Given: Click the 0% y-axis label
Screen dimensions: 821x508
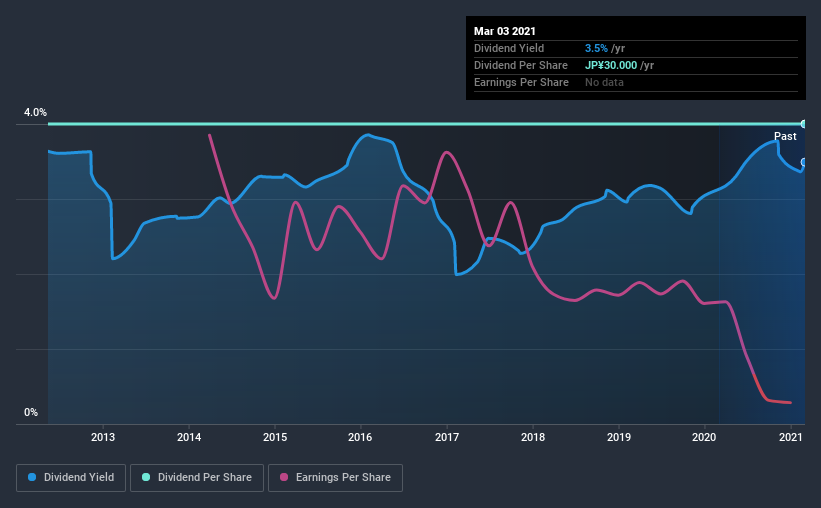Looking at the screenshot, I should (31, 412).
